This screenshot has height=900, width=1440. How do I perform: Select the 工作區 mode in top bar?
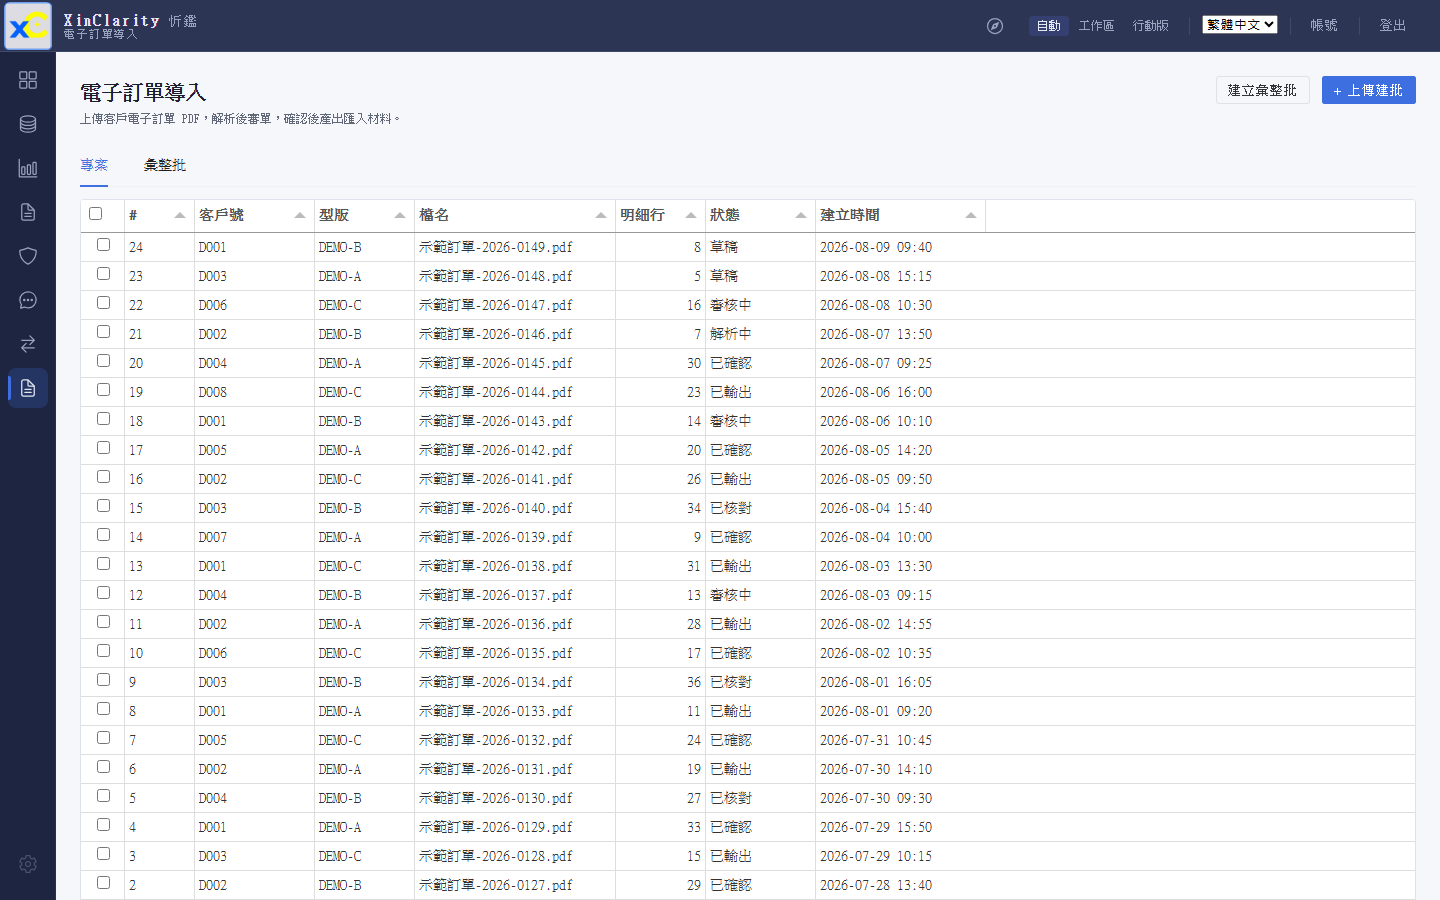[x=1096, y=26]
